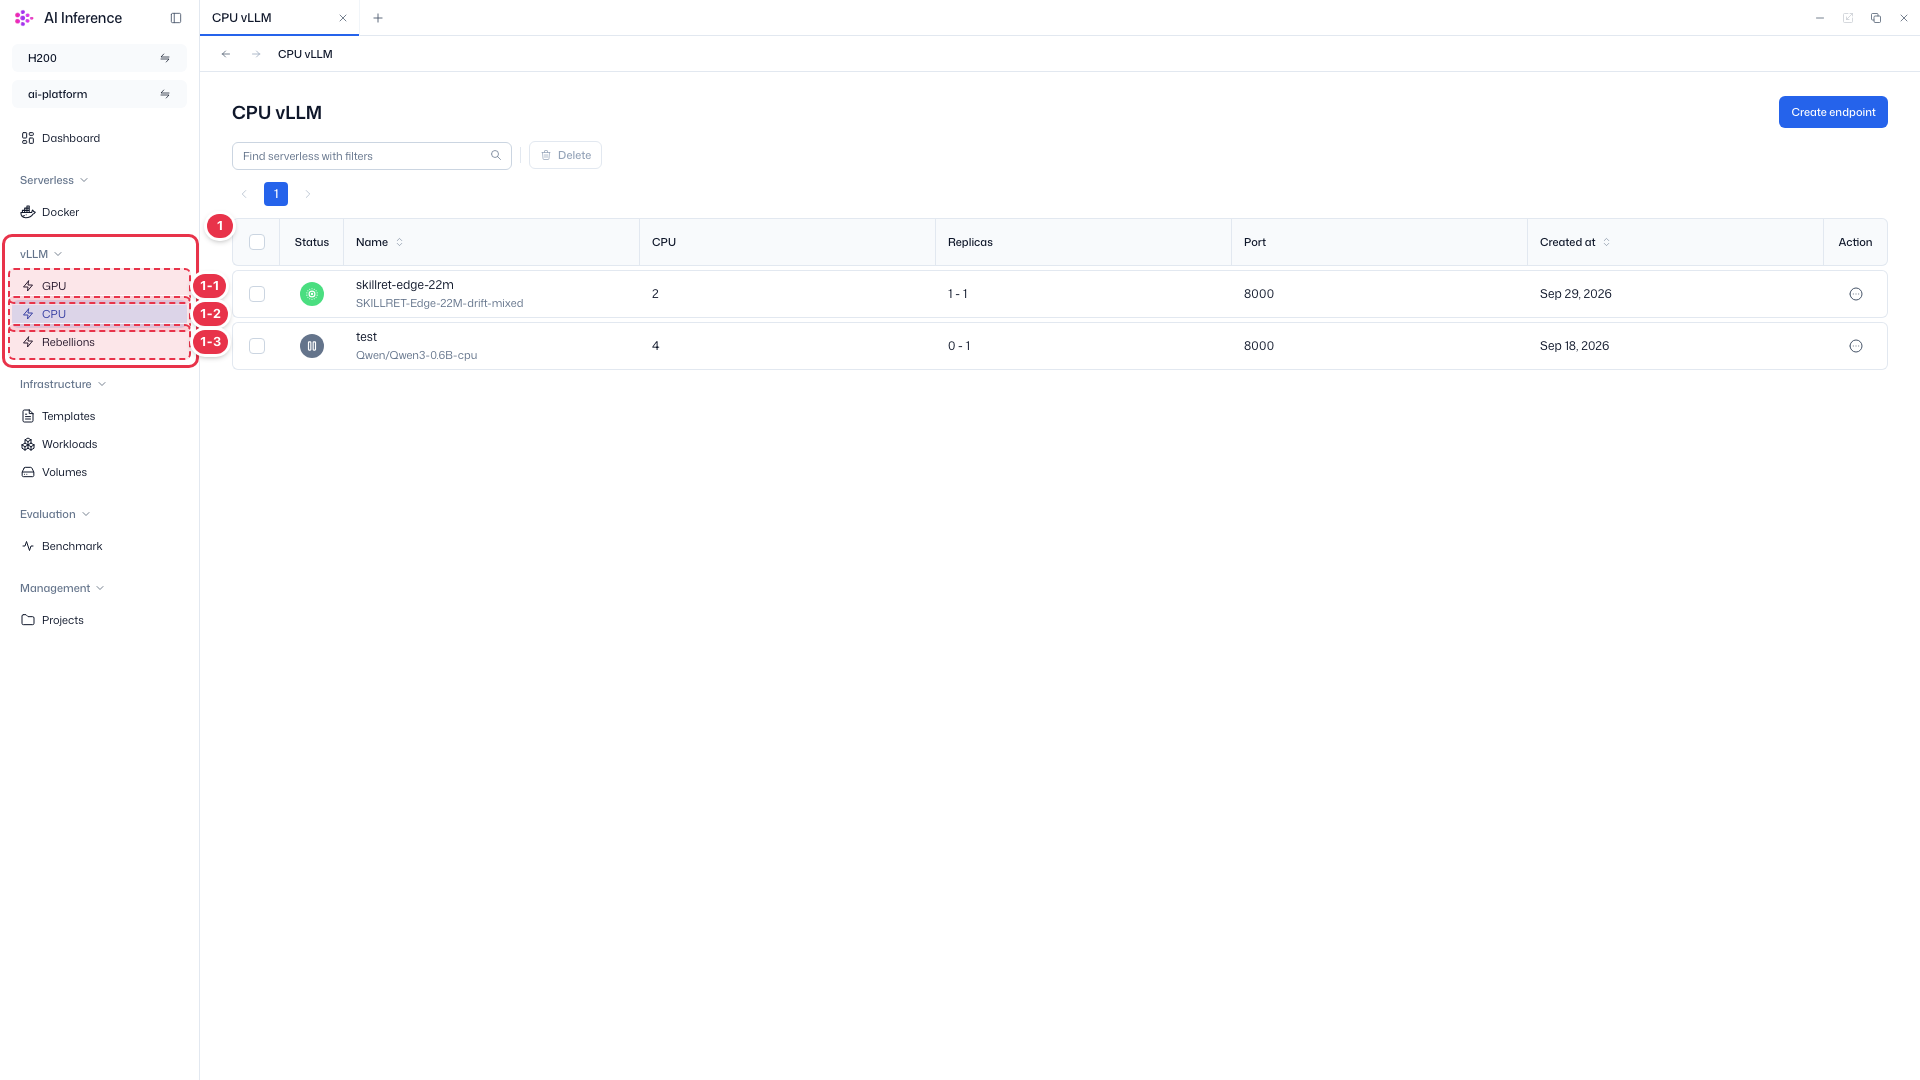The image size is (1920, 1080).
Task: Collapse the sidebar panel icon
Action: pyautogui.click(x=176, y=18)
